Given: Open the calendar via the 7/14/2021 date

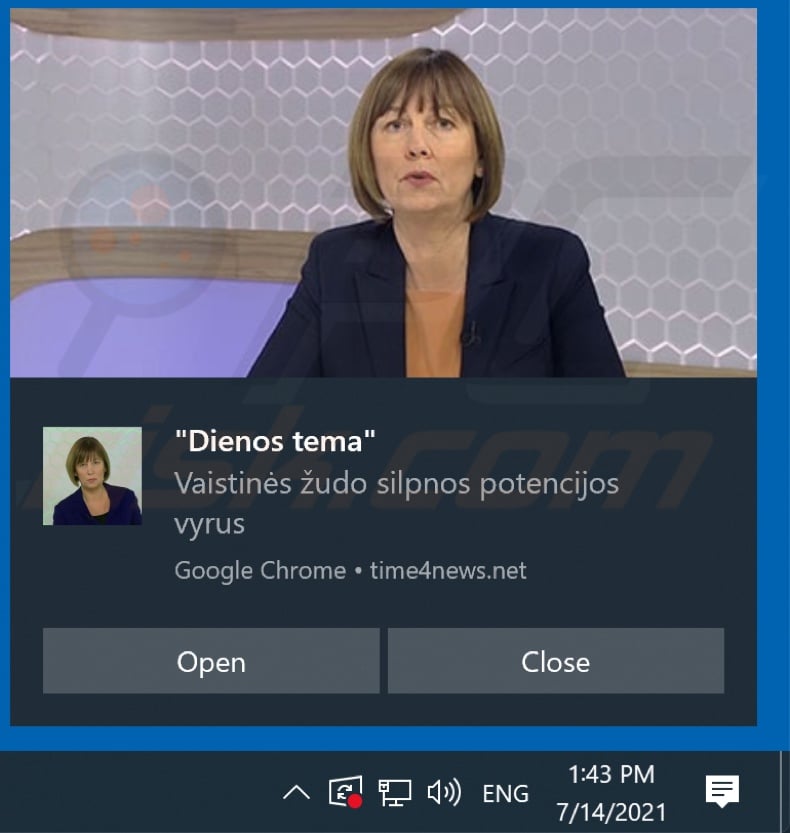Looking at the screenshot, I should coord(611,812).
